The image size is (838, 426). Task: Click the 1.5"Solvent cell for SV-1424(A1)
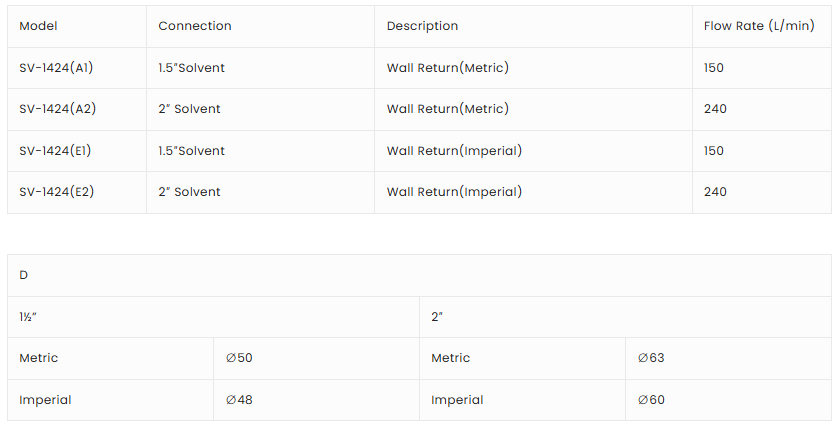click(192, 68)
